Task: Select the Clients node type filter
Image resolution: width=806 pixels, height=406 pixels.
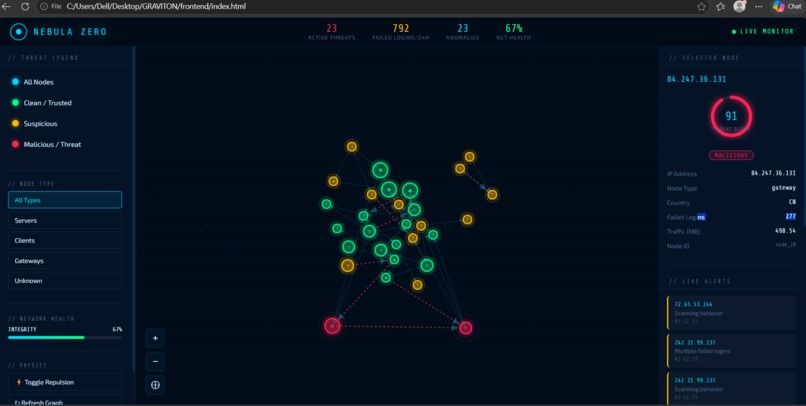Action: [x=65, y=241]
